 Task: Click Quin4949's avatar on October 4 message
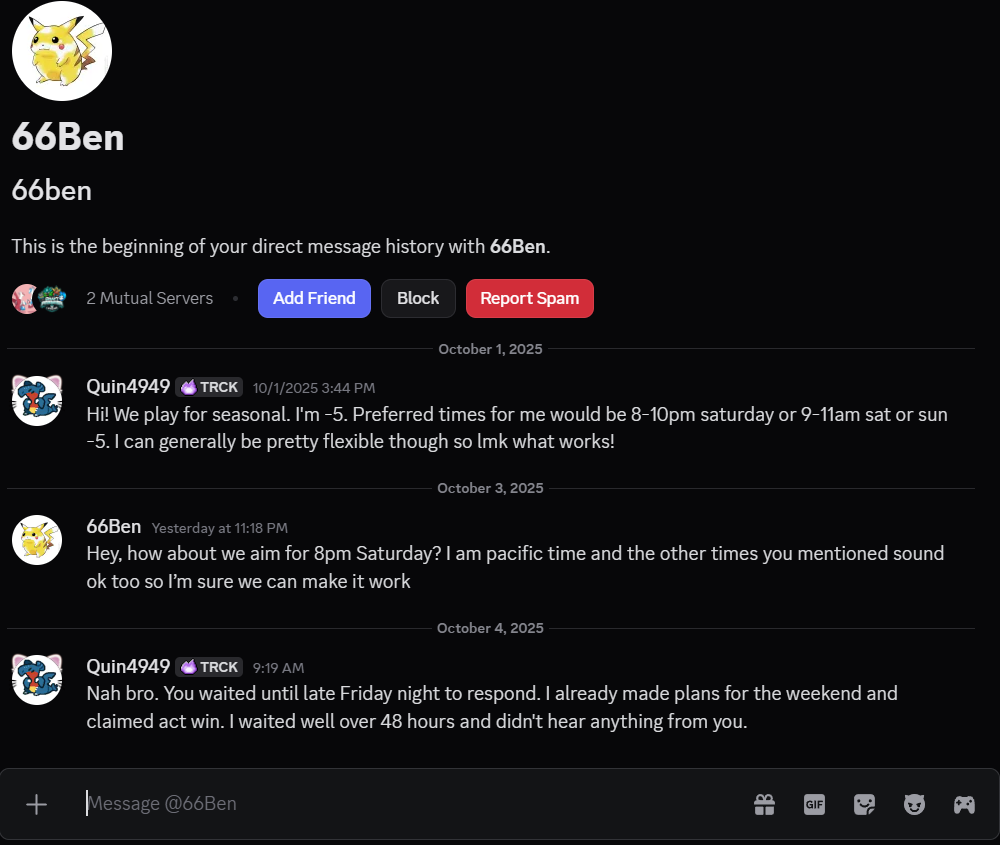coord(37,680)
